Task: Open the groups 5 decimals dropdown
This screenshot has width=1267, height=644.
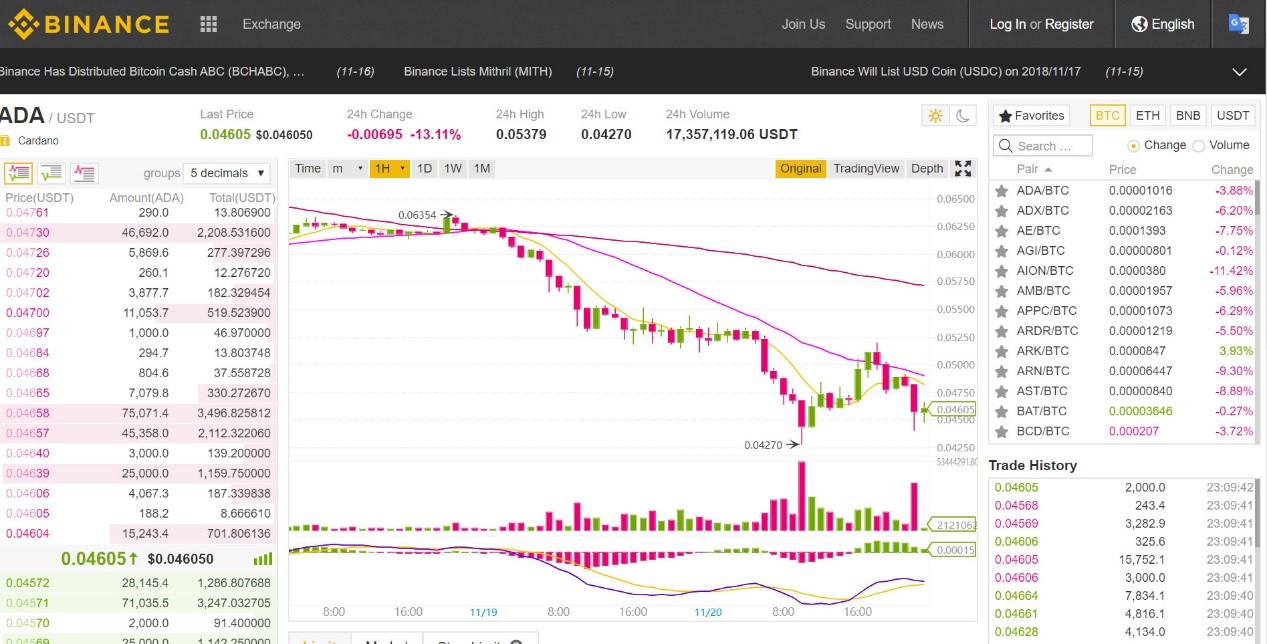Action: (228, 173)
